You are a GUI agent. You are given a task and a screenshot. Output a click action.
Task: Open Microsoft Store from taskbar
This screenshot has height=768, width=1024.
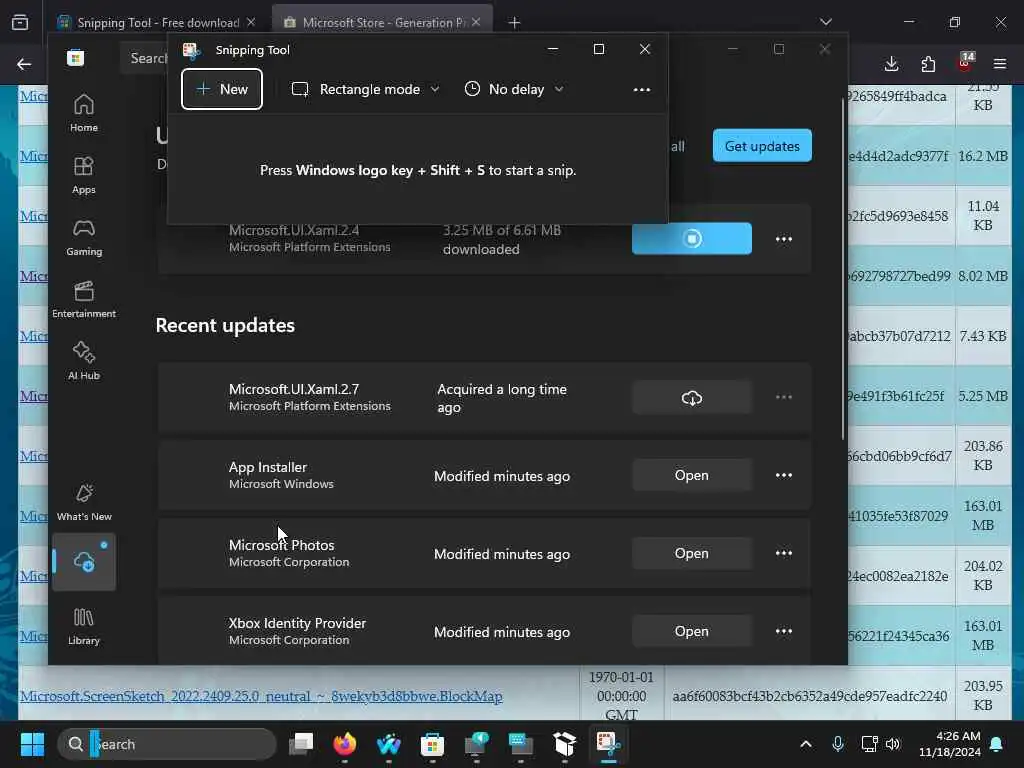(432, 744)
